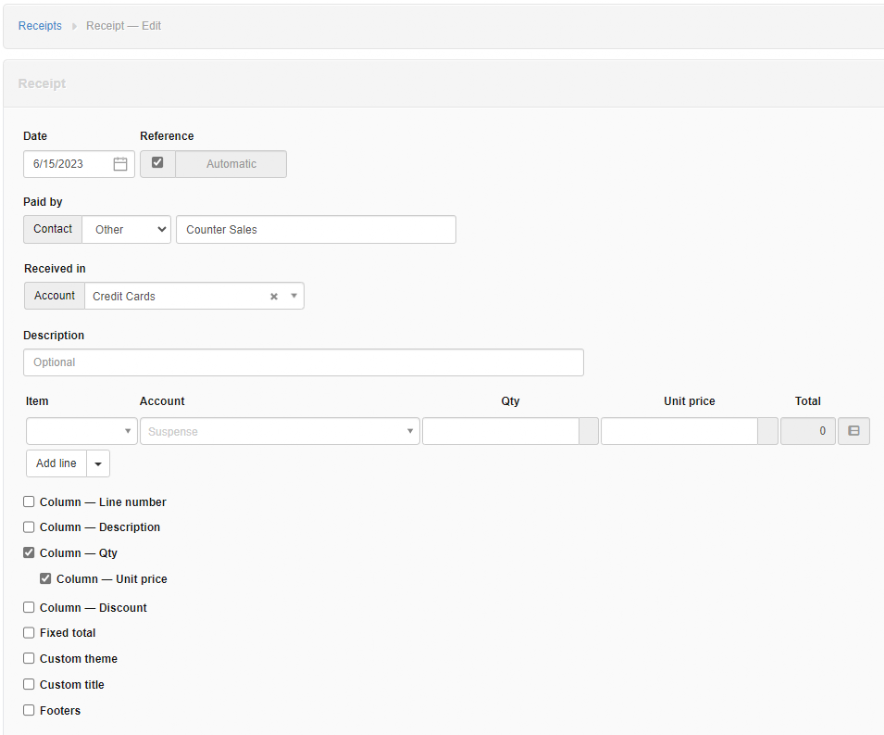Open the calendar icon in the Date field
Image resolution: width=884 pixels, height=735 pixels.
[120, 163]
